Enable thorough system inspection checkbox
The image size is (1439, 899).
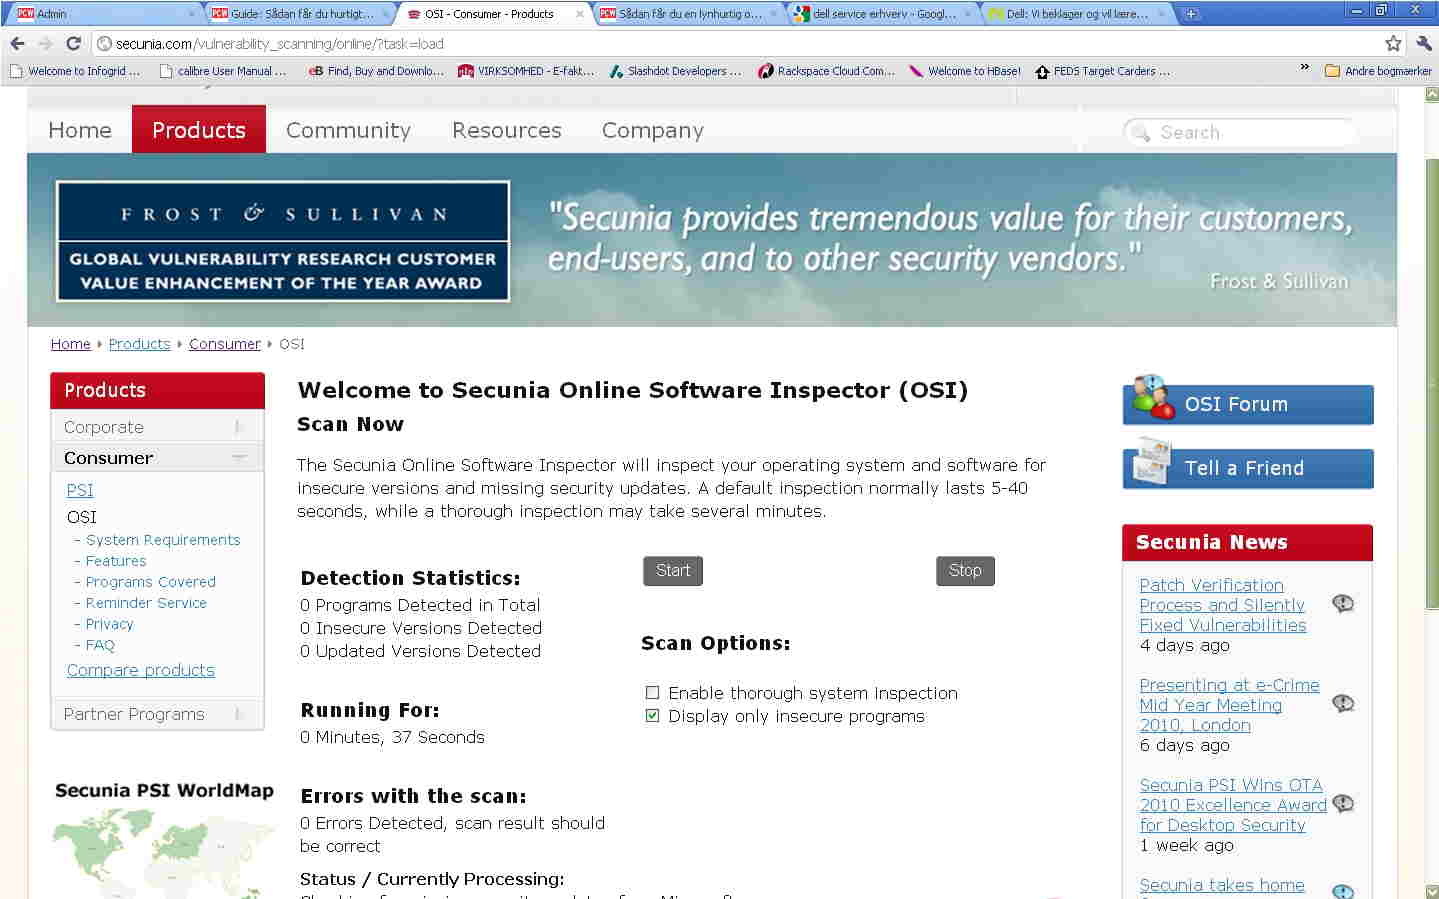point(653,693)
